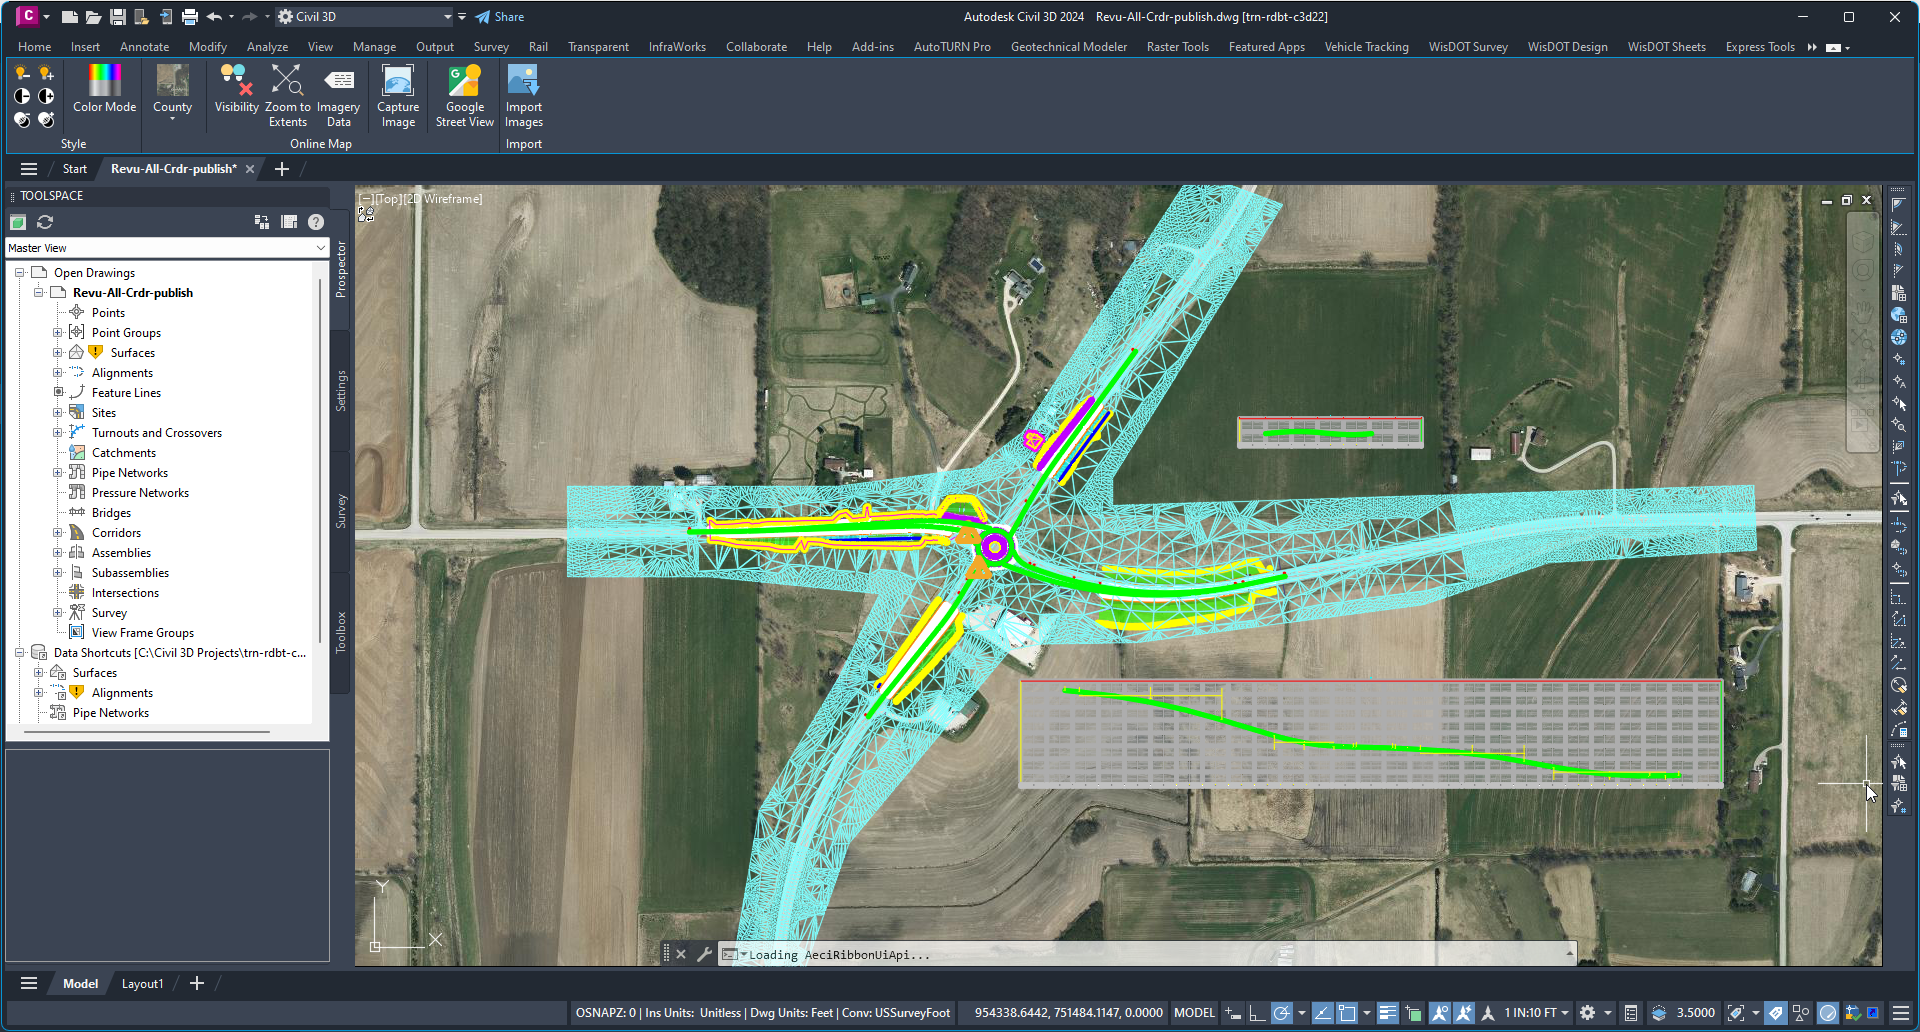Click Zoom to Extents in Online Map
This screenshot has width=1920, height=1032.
point(287,95)
